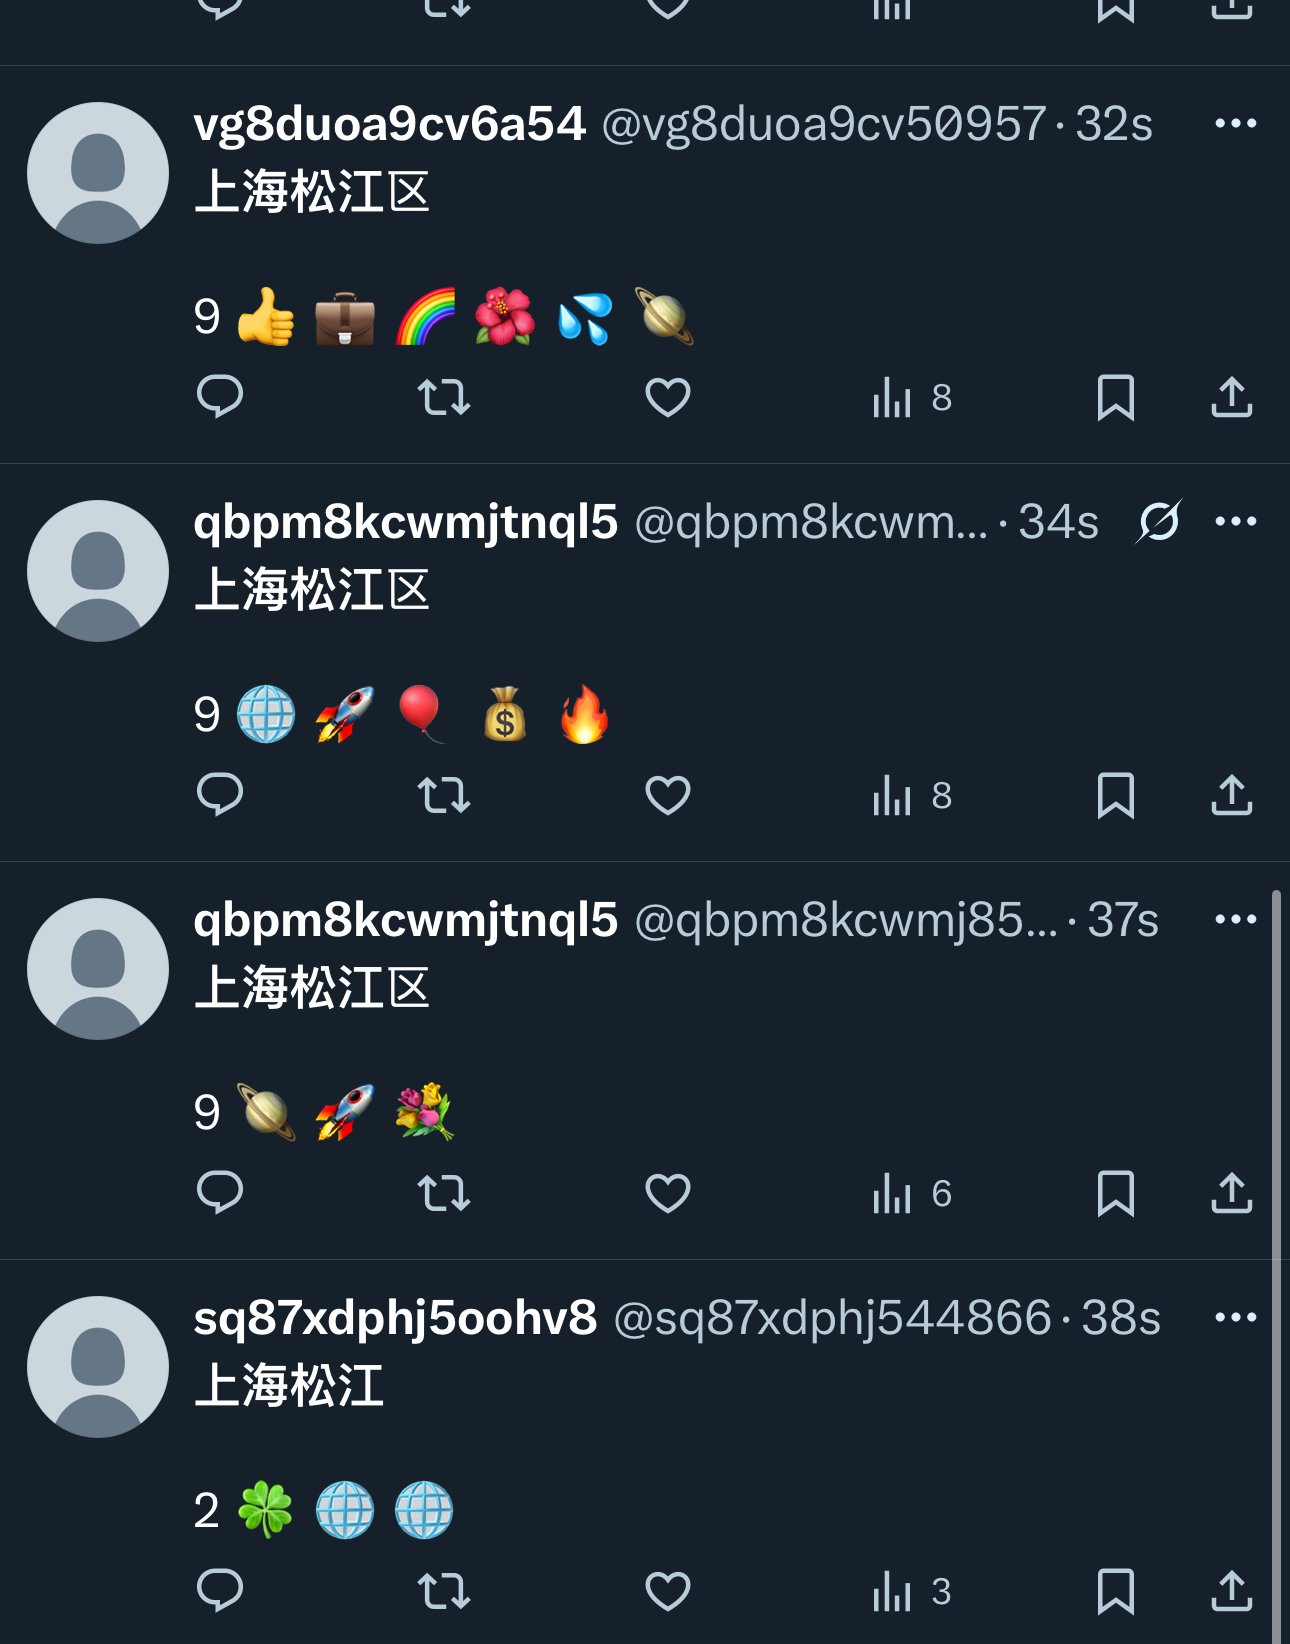Screen dimensions: 1290x1644
Task: Bookmark the vg8duoa9cv6a54 post
Action: (1116, 397)
